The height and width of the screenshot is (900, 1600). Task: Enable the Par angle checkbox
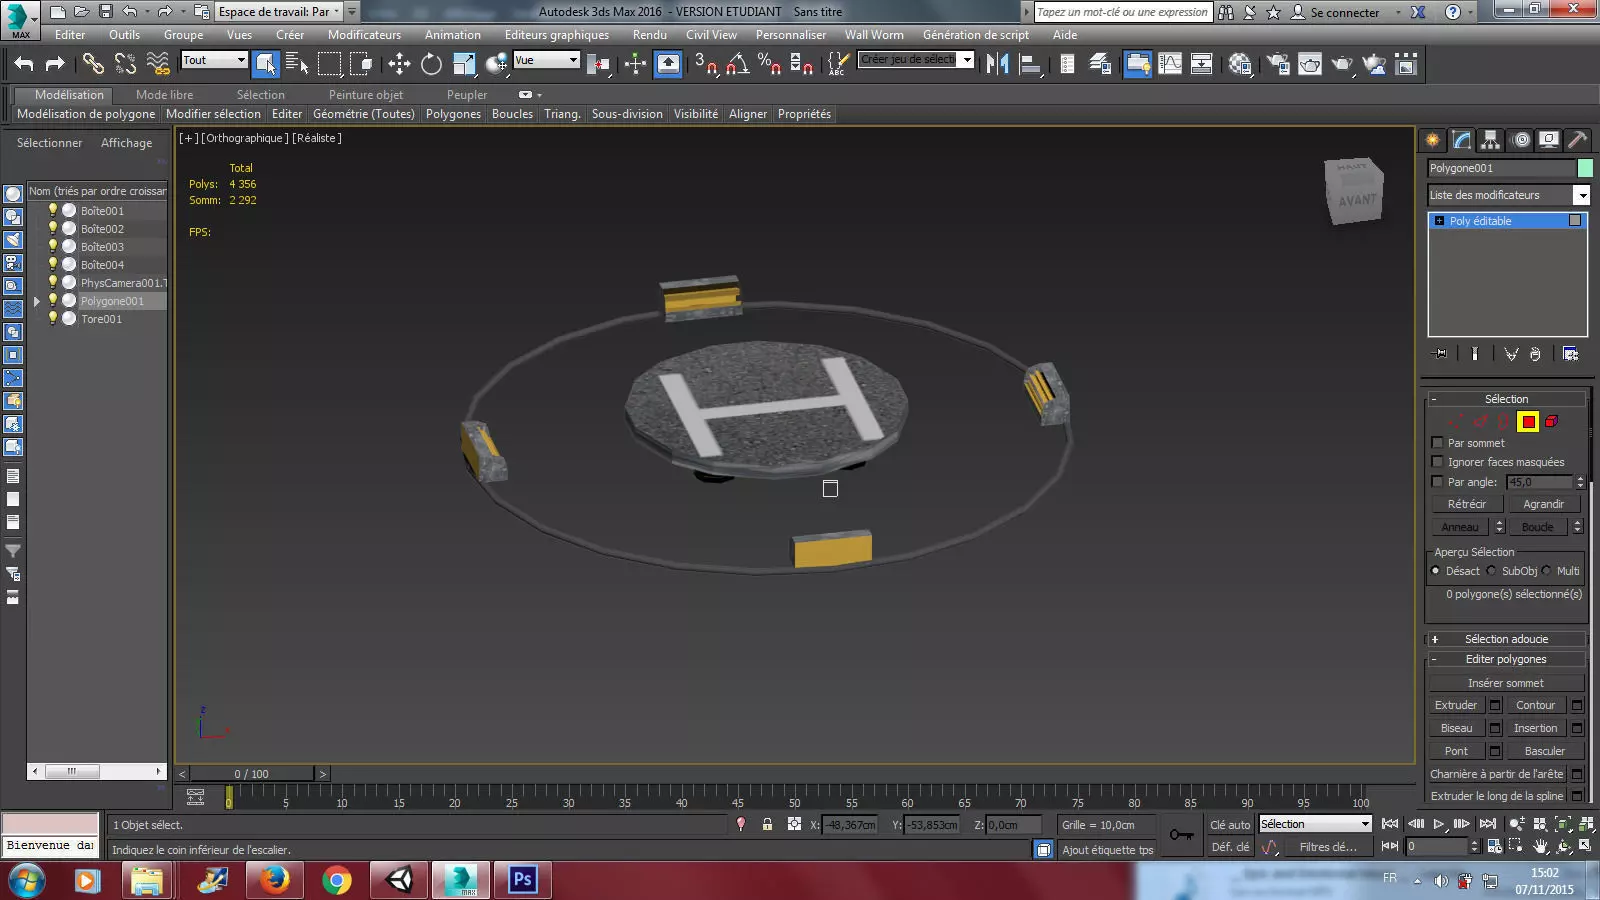(x=1438, y=482)
